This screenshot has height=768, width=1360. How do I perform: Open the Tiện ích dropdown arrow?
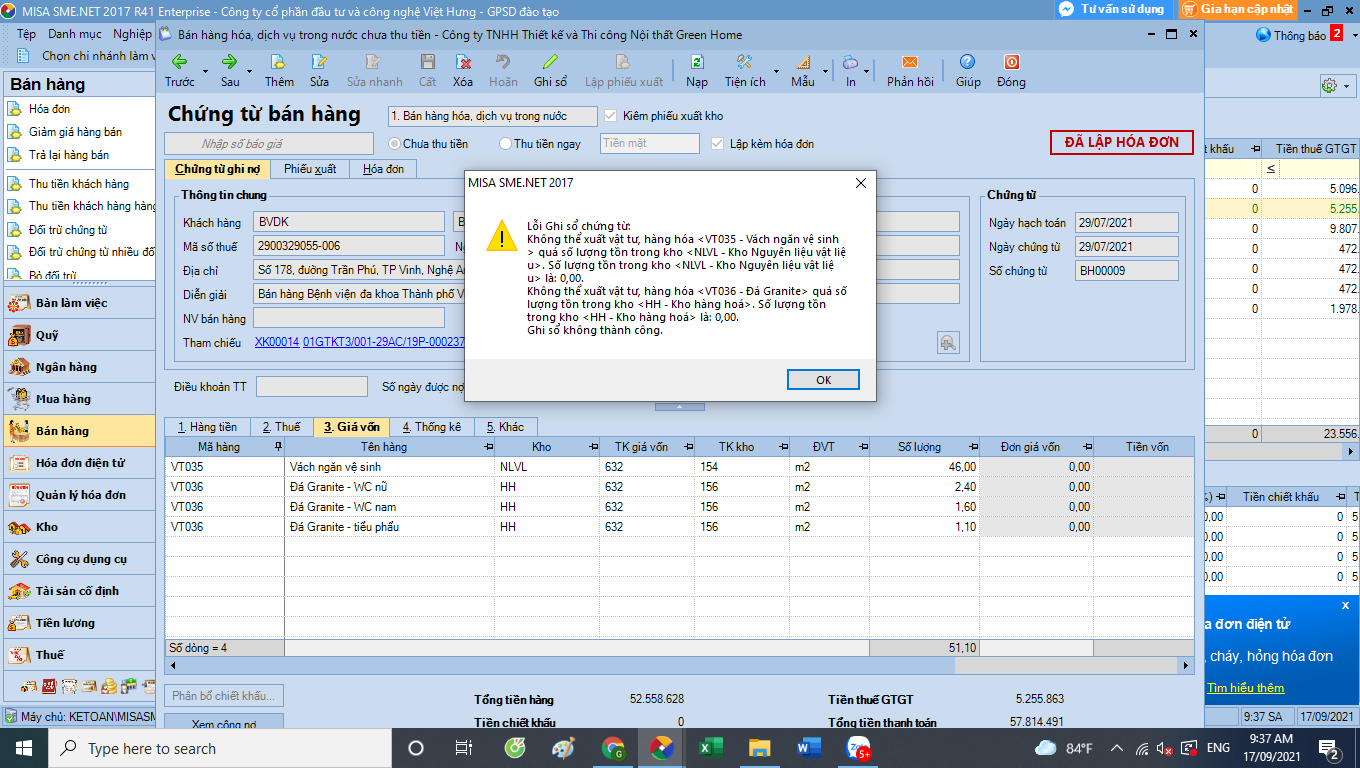776,71
